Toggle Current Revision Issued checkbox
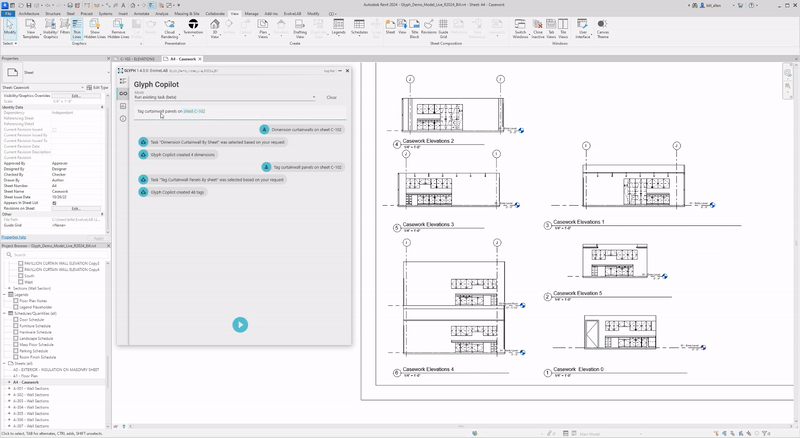 tap(54, 130)
